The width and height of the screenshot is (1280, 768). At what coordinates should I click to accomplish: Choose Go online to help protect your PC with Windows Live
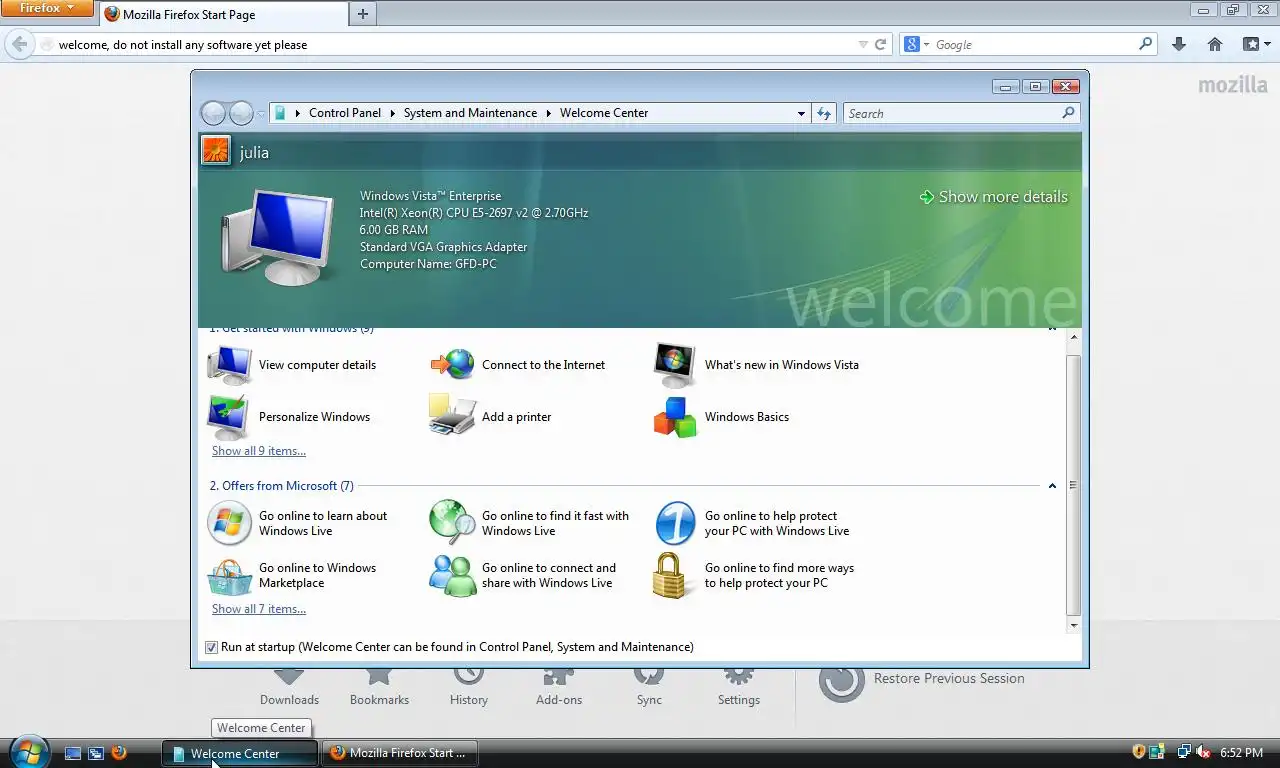pyautogui.click(x=752, y=523)
